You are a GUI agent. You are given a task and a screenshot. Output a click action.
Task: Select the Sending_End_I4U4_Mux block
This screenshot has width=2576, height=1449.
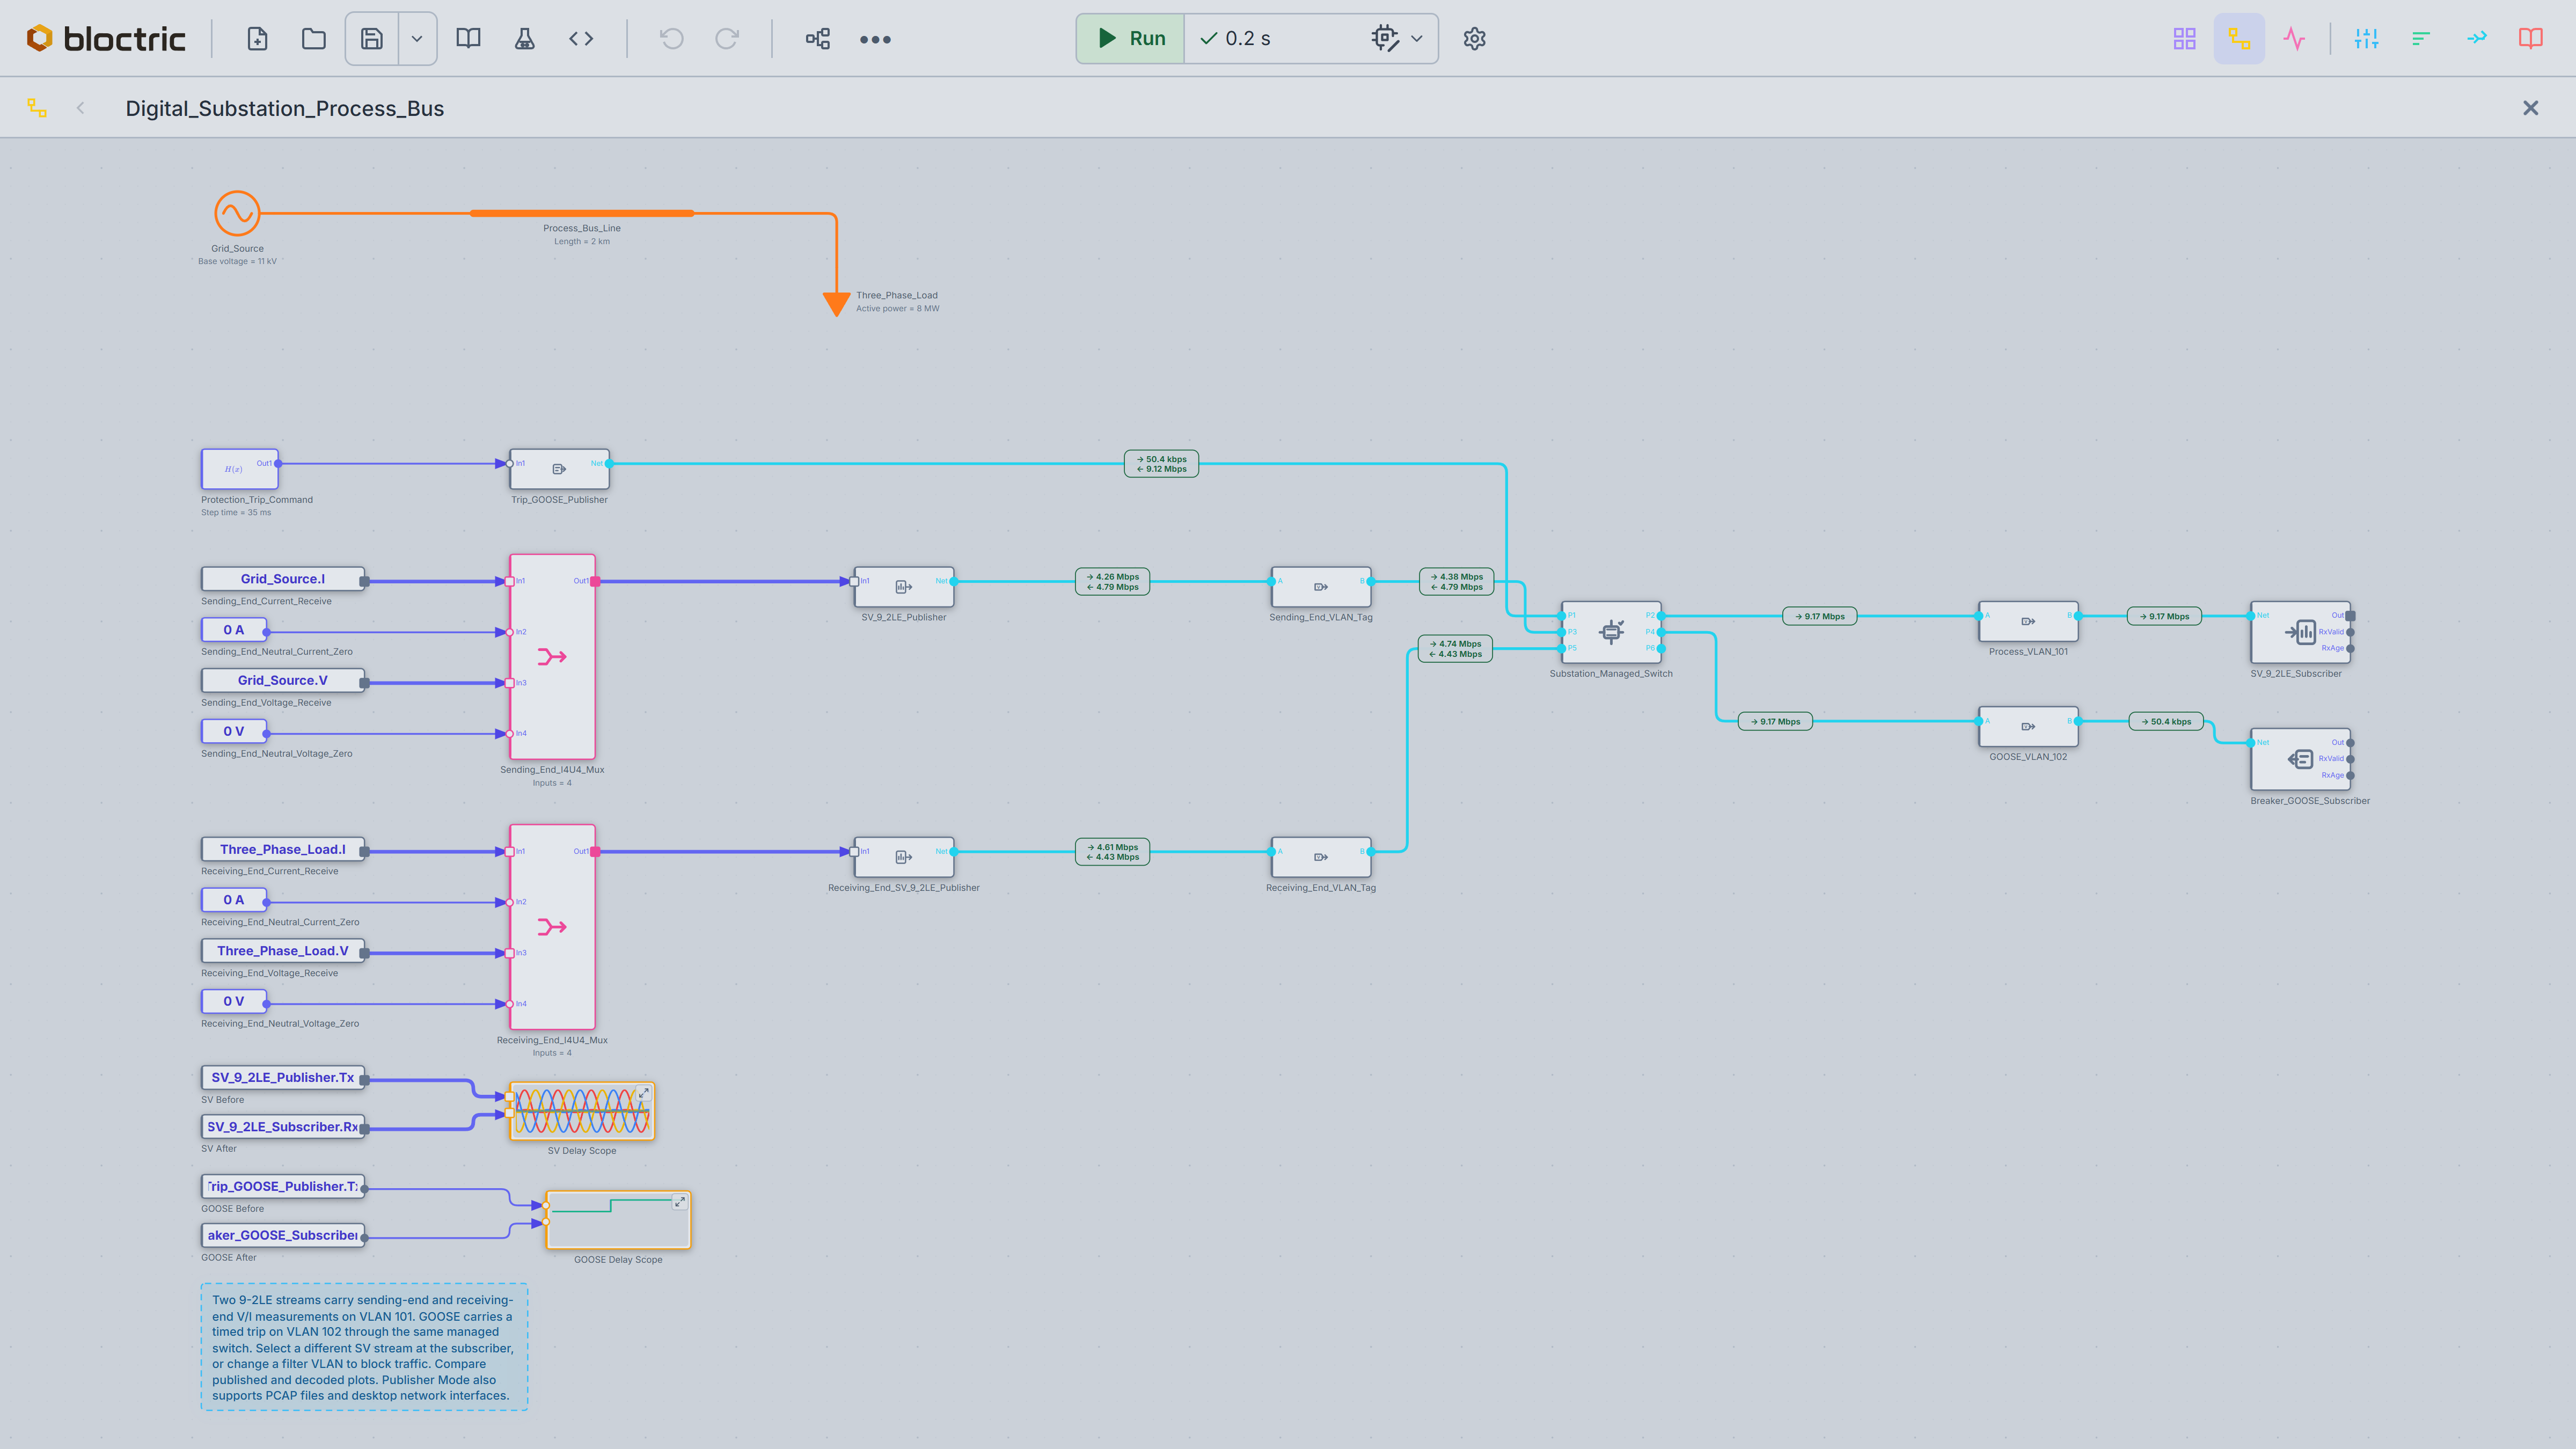click(552, 657)
